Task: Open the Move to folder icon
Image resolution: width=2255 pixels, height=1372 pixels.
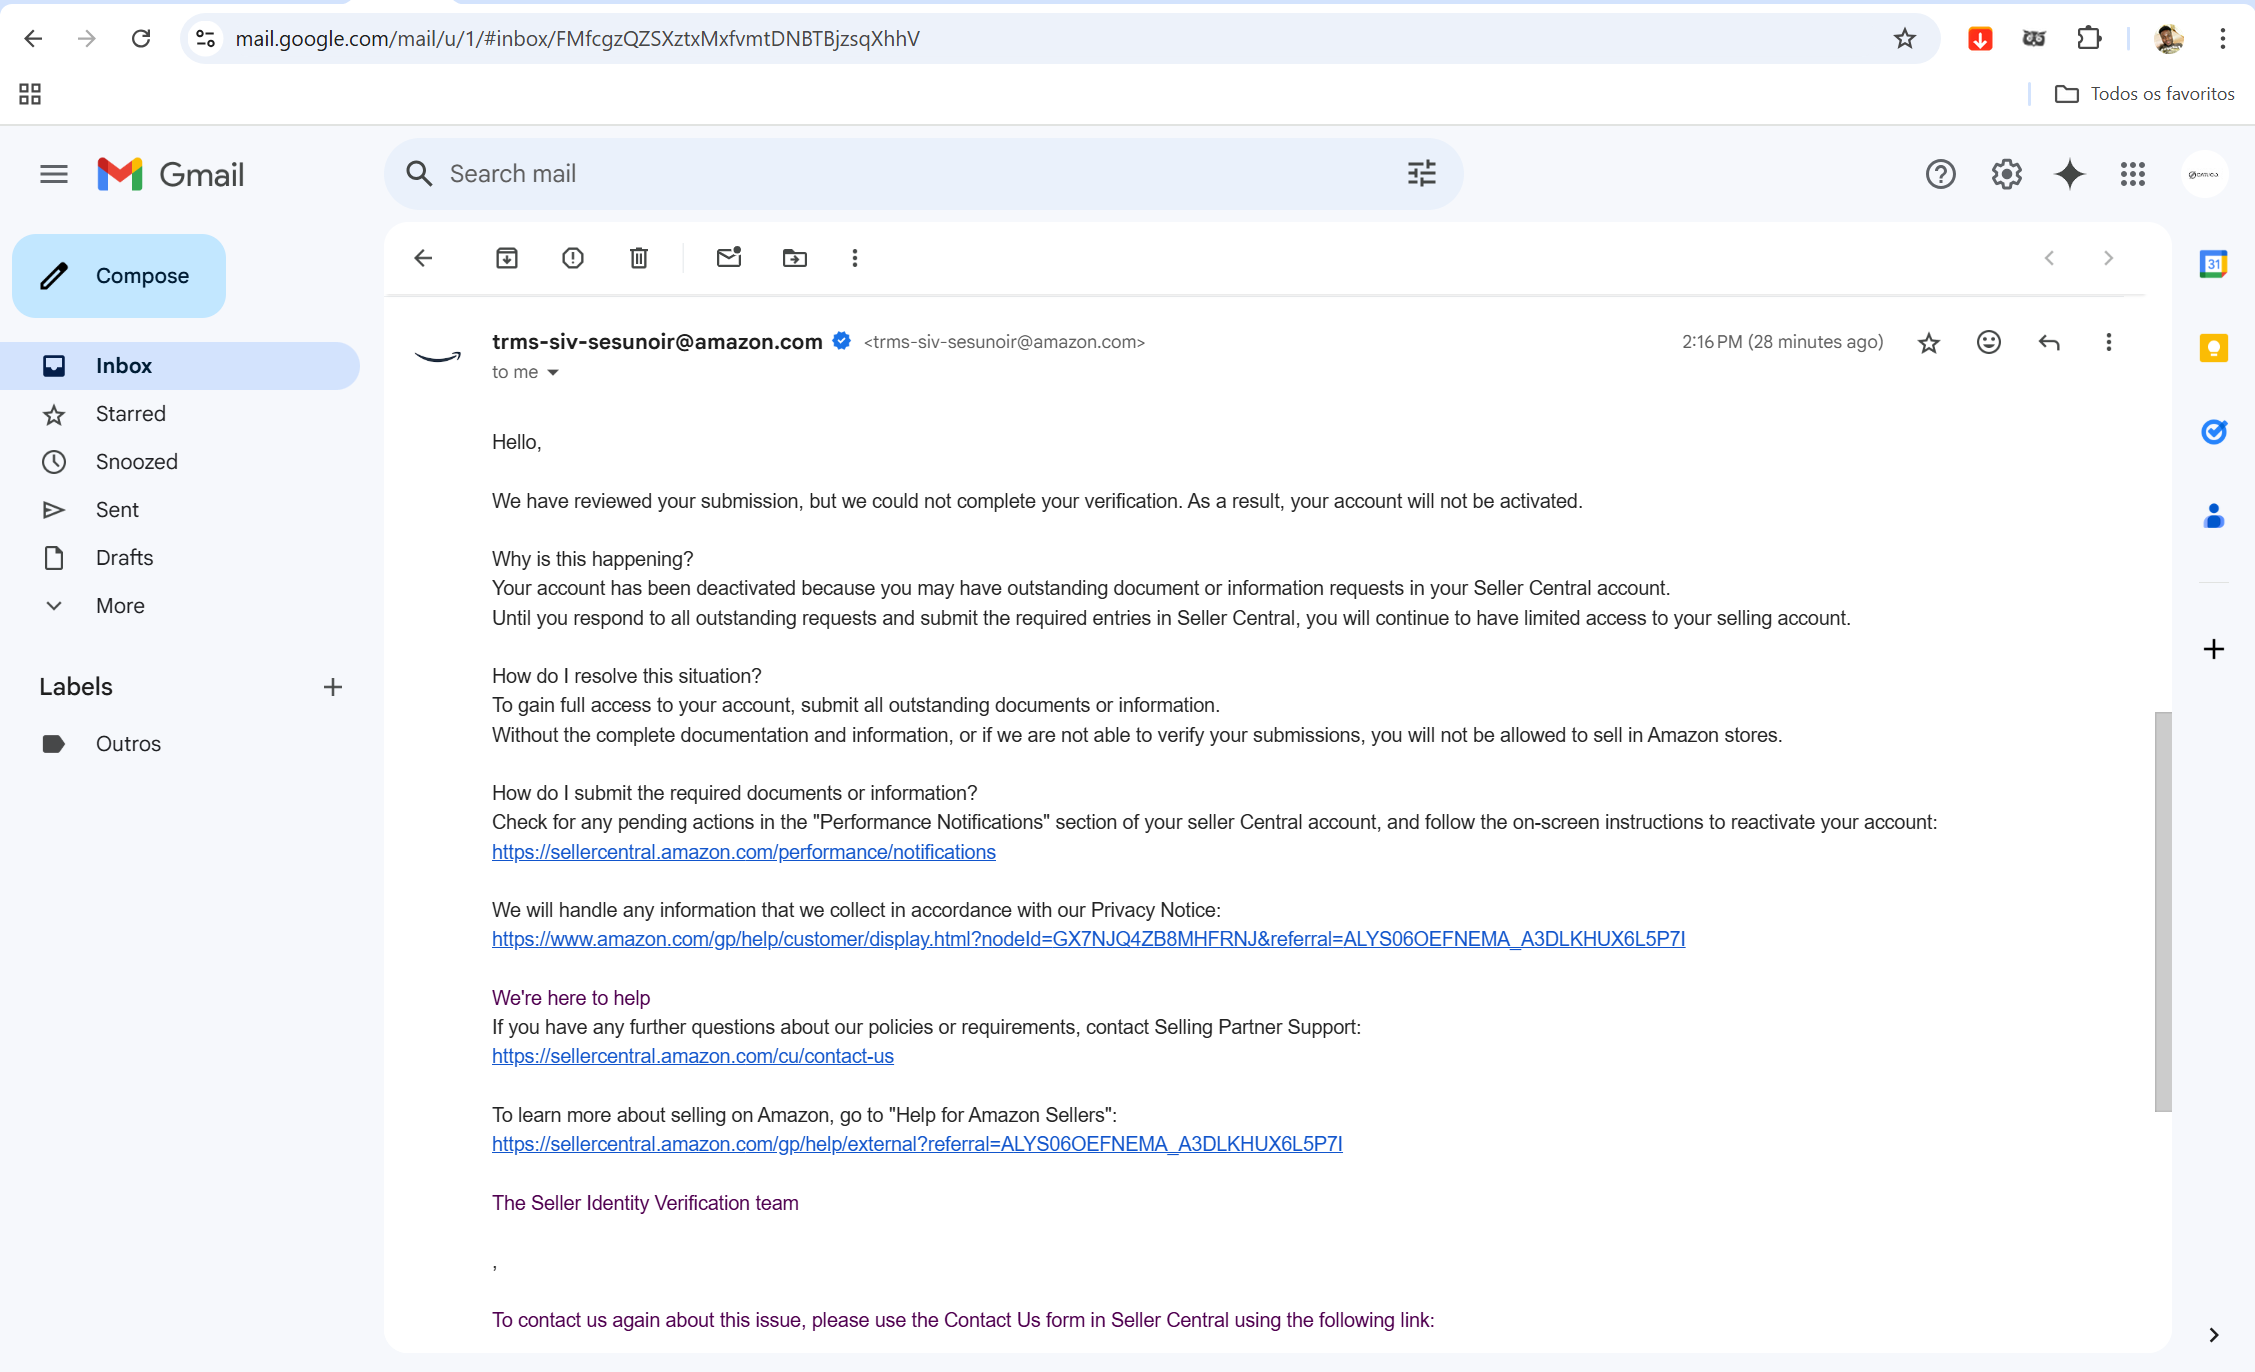Action: pos(795,258)
